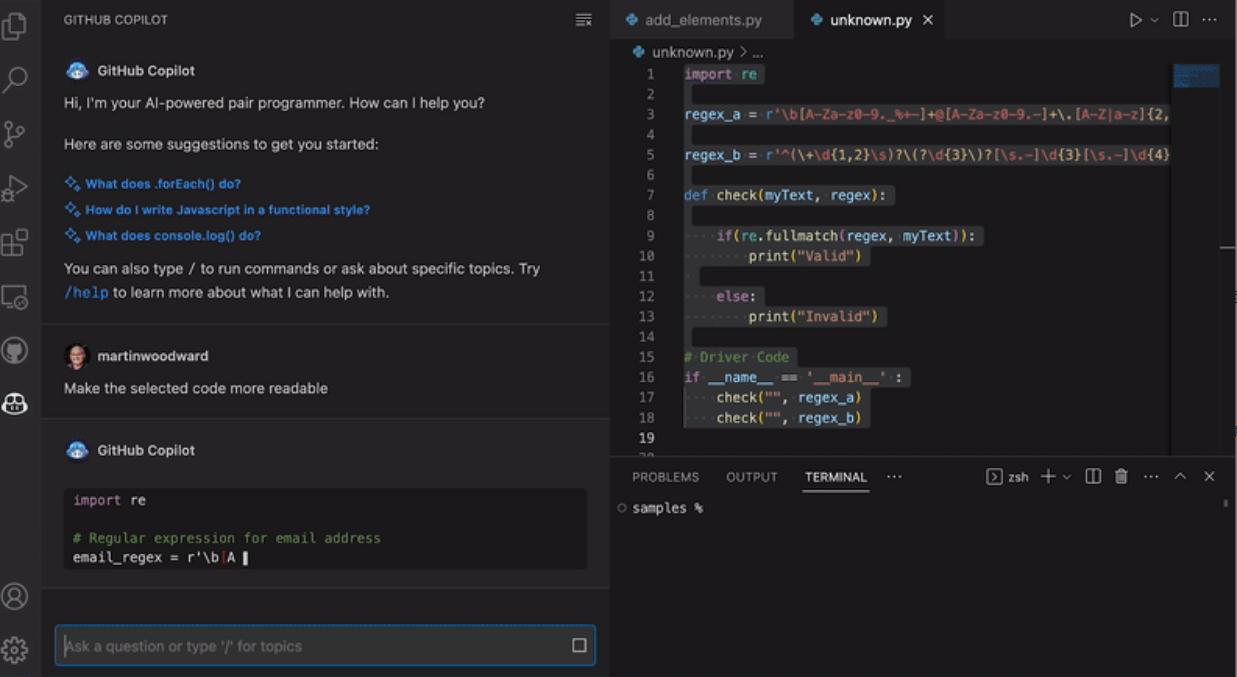Maximize the panel with up chevron
1237x677 pixels.
(x=1180, y=477)
